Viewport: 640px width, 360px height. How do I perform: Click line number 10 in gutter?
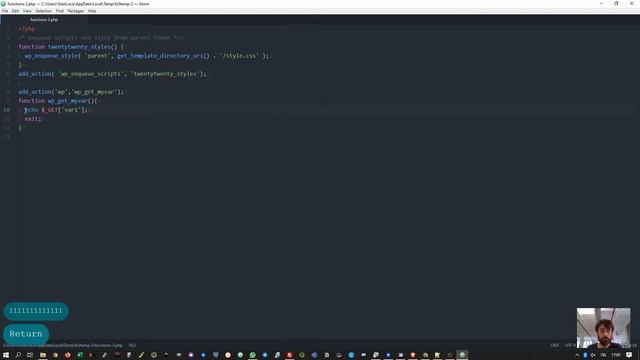(x=7, y=110)
